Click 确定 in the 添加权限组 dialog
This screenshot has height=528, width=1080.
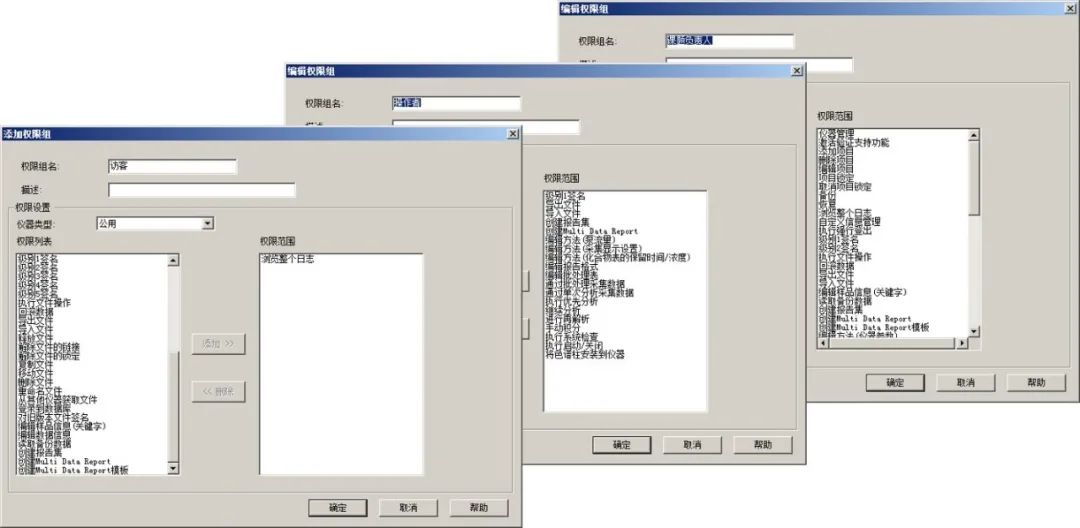click(x=337, y=507)
